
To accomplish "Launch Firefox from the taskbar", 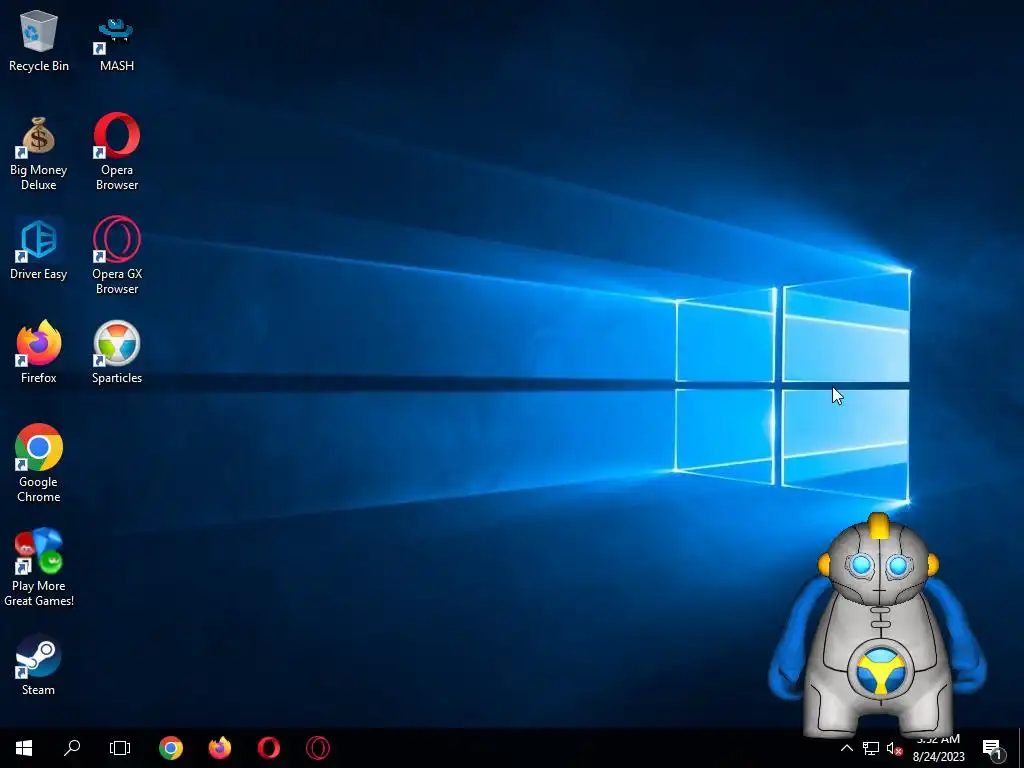I will coord(220,748).
